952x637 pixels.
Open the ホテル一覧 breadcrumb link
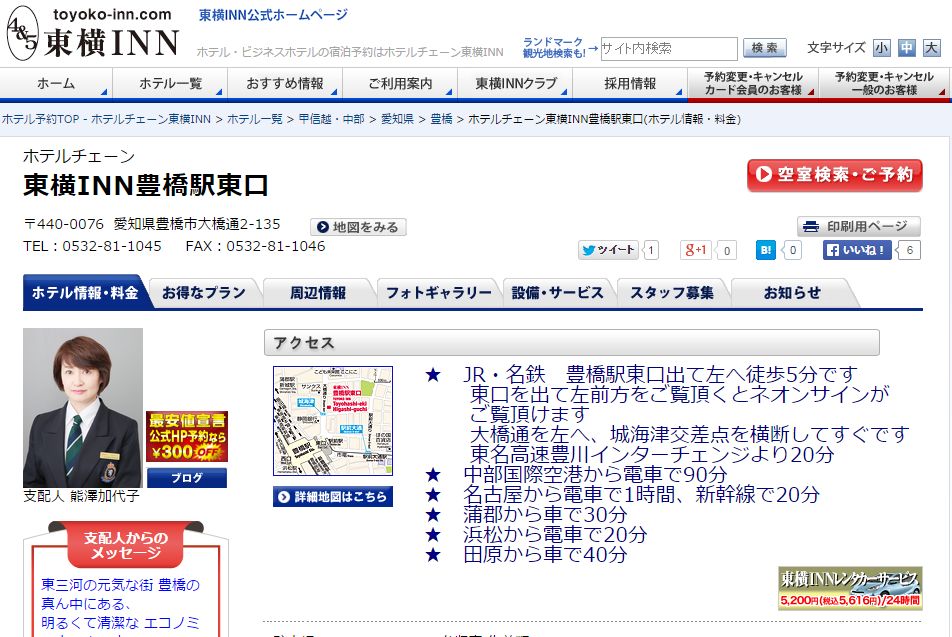pyautogui.click(x=255, y=119)
